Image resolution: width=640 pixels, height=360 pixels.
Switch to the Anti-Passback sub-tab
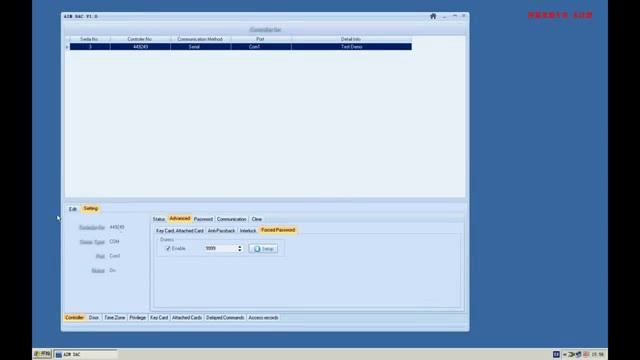click(221, 231)
